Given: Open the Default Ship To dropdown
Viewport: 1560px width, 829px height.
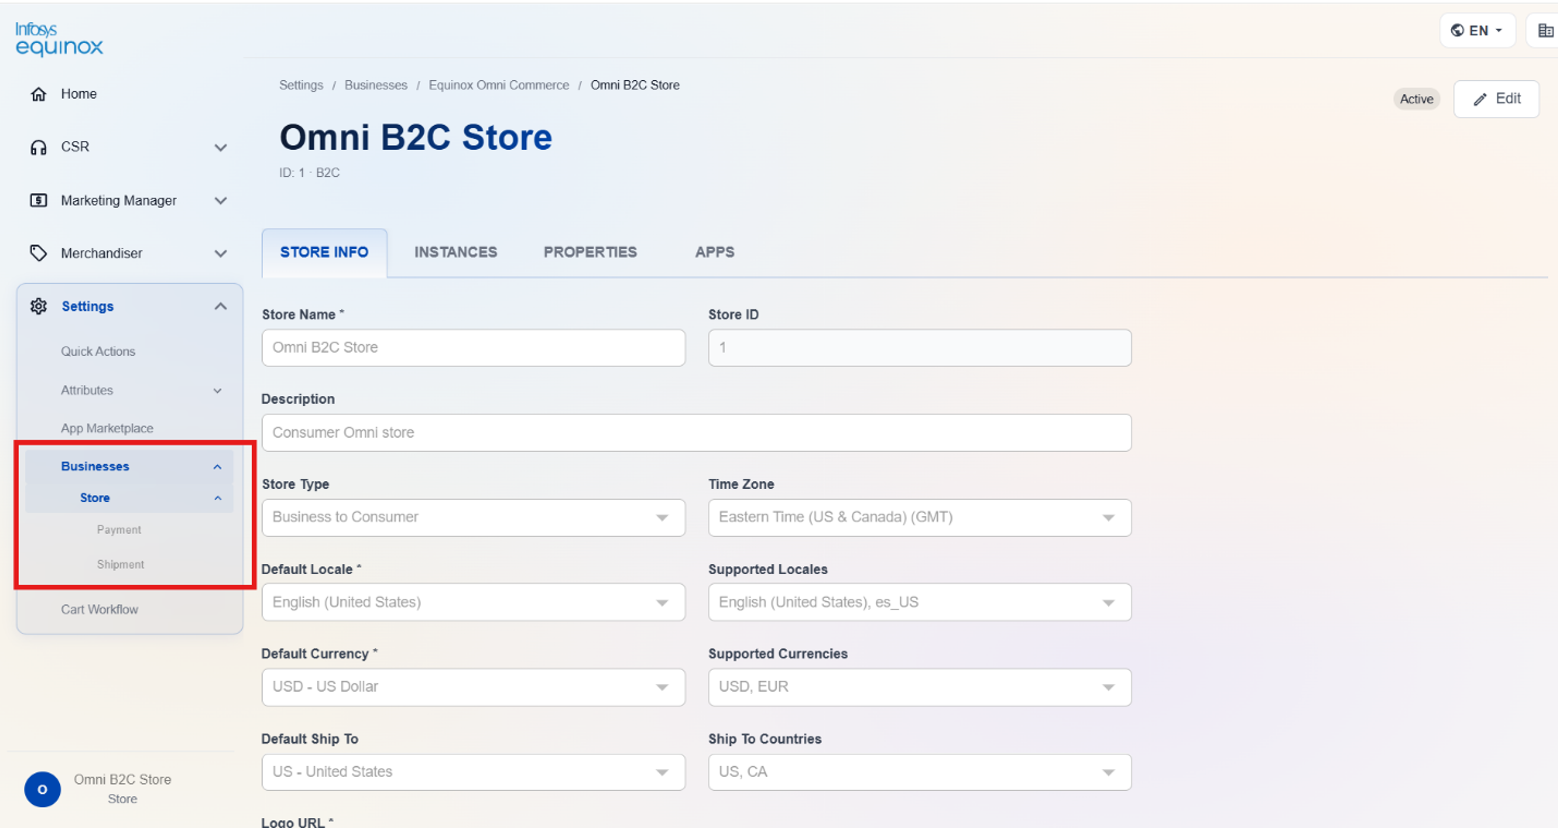Looking at the screenshot, I should (x=473, y=772).
